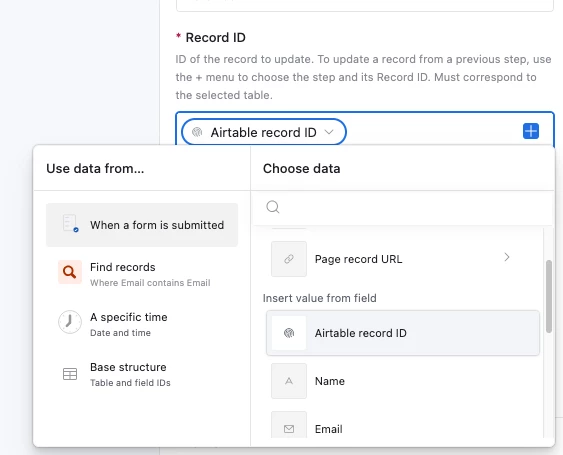Click the 'Choose data' heading
This screenshot has height=455, width=563.
pyautogui.click(x=302, y=168)
